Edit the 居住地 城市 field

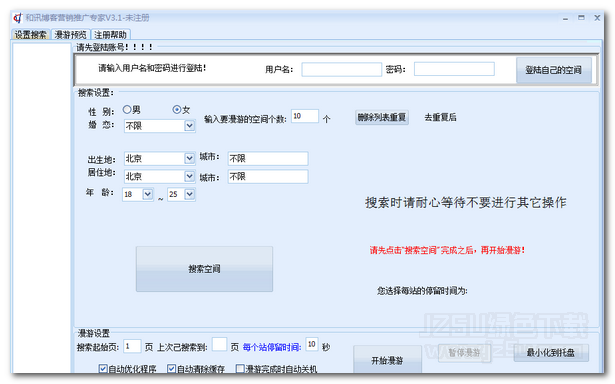[268, 177]
